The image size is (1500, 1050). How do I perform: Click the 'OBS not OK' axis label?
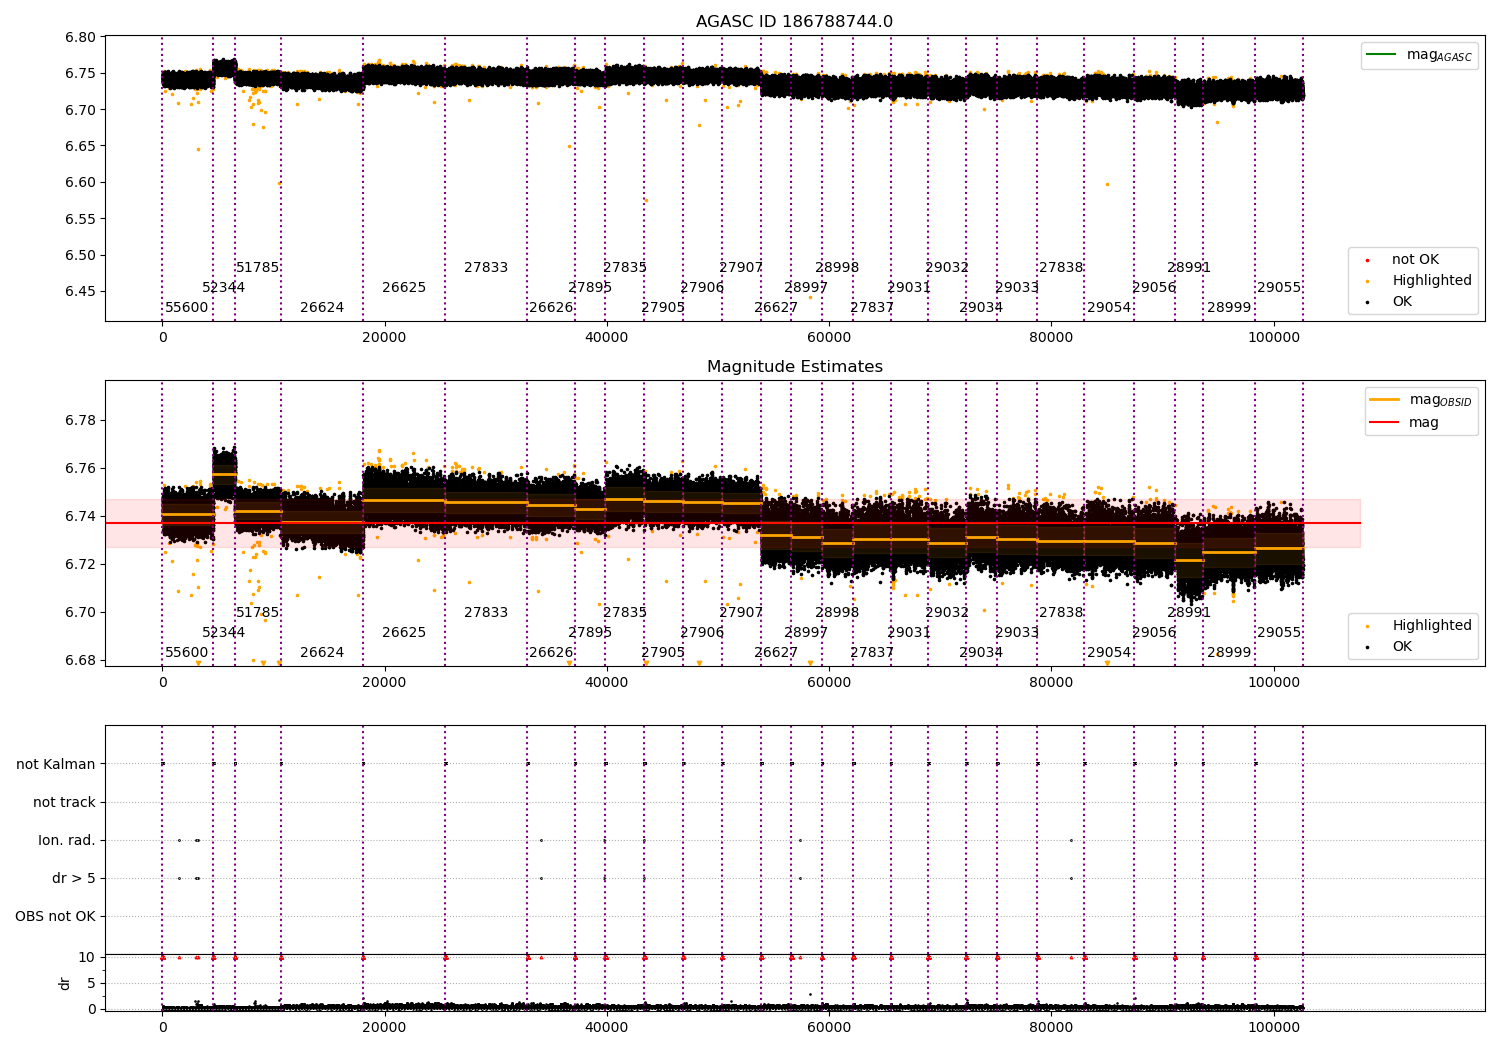55,916
